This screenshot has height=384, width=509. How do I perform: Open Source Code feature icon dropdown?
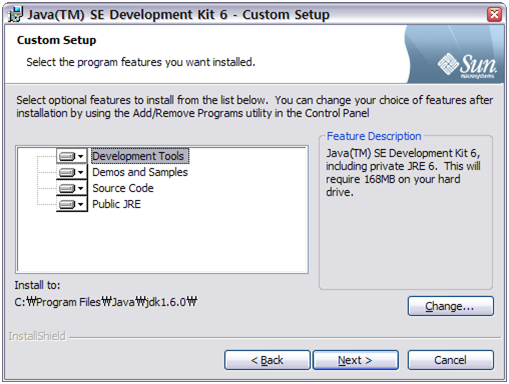tap(72, 188)
